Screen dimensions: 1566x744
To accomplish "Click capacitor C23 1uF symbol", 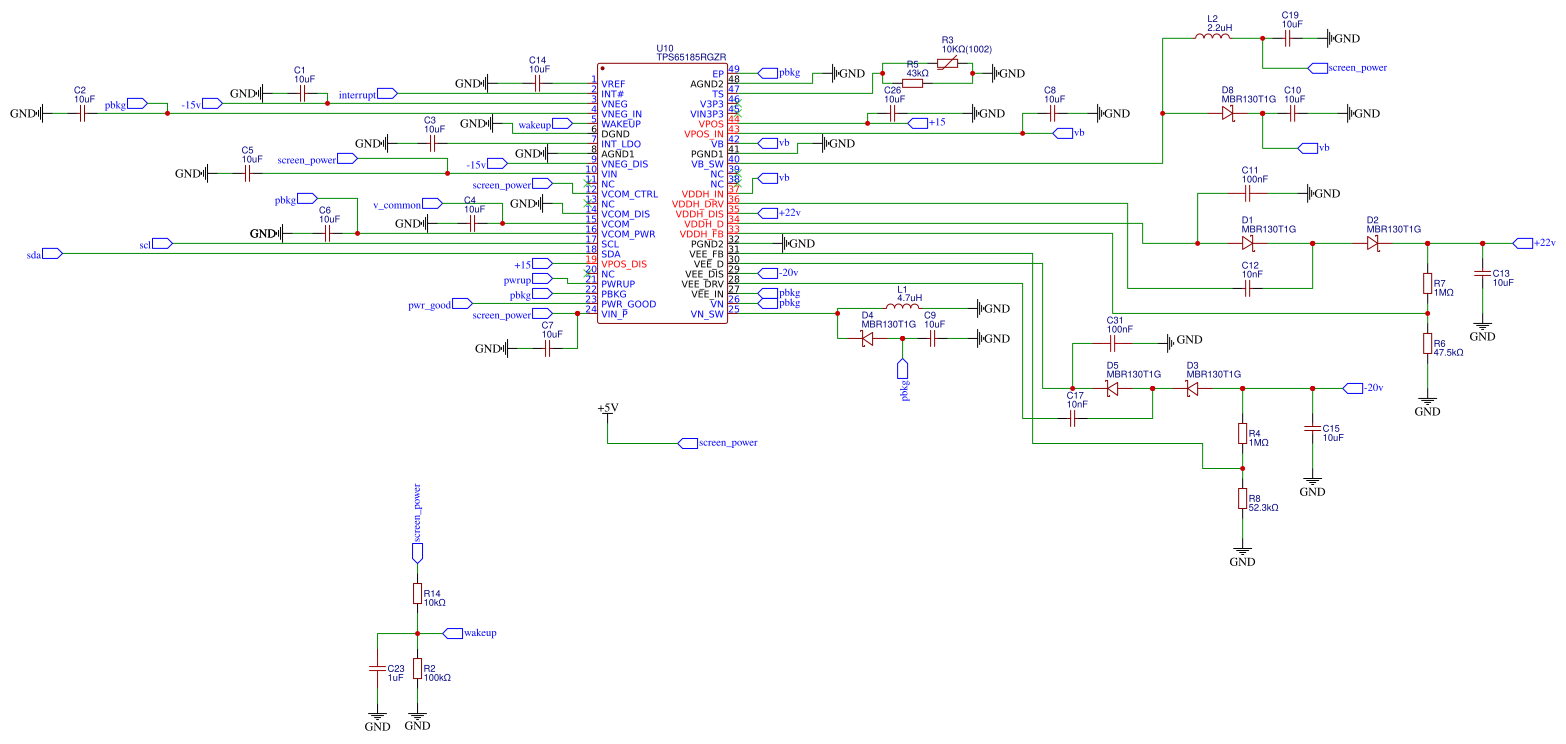I will (x=377, y=668).
